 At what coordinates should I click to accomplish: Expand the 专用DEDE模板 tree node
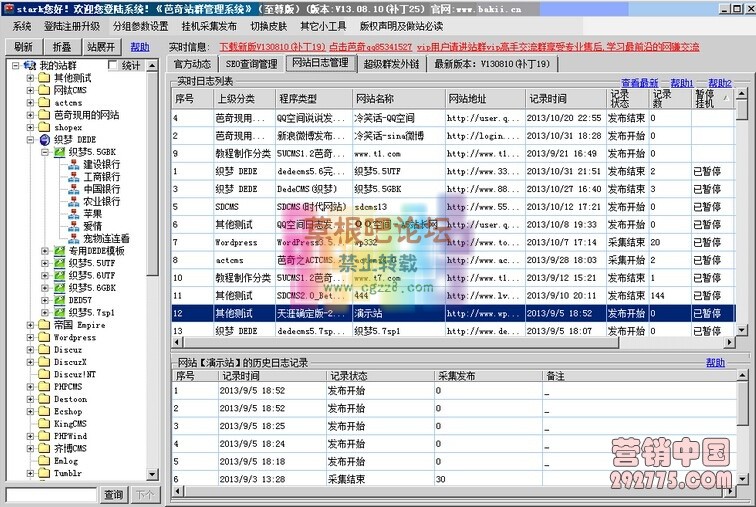(45, 251)
